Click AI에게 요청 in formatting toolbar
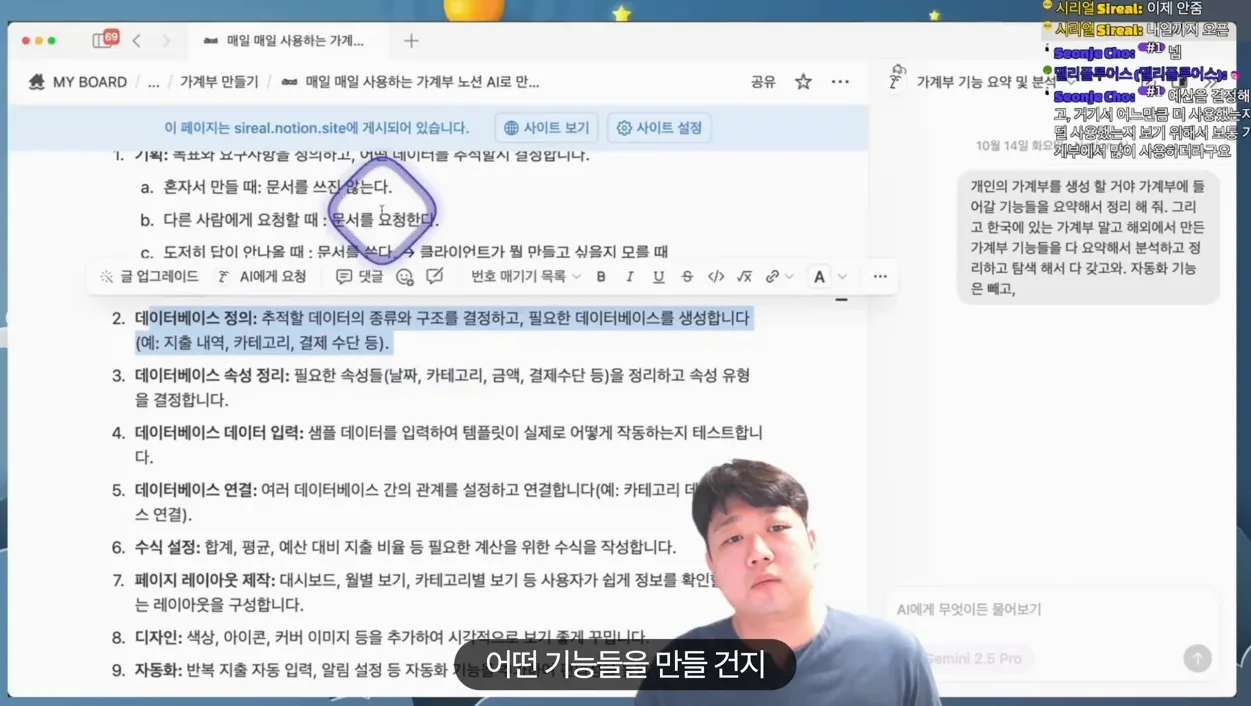Screen dimensions: 1251x706 pyautogui.click(x=262, y=276)
